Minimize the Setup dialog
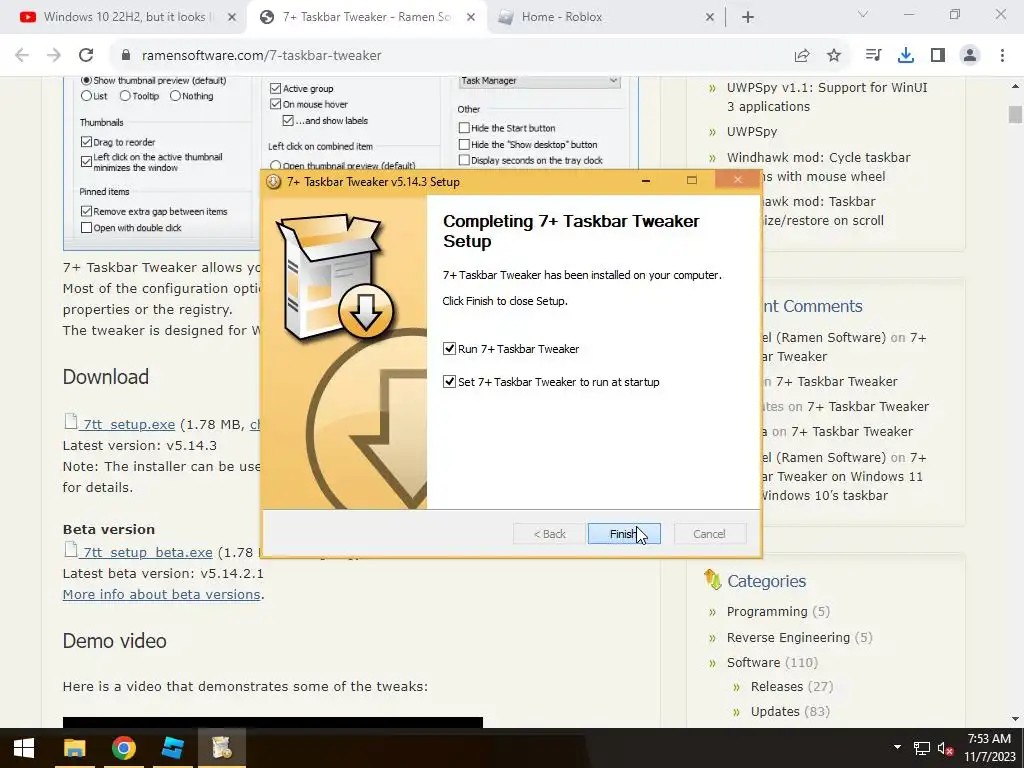This screenshot has width=1024, height=768. click(x=646, y=181)
